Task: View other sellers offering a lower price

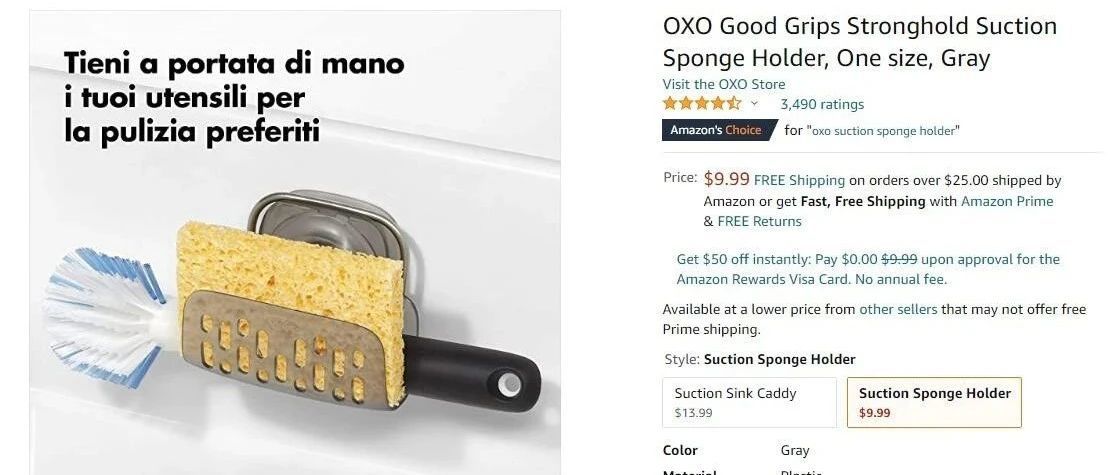Action: coord(898,309)
